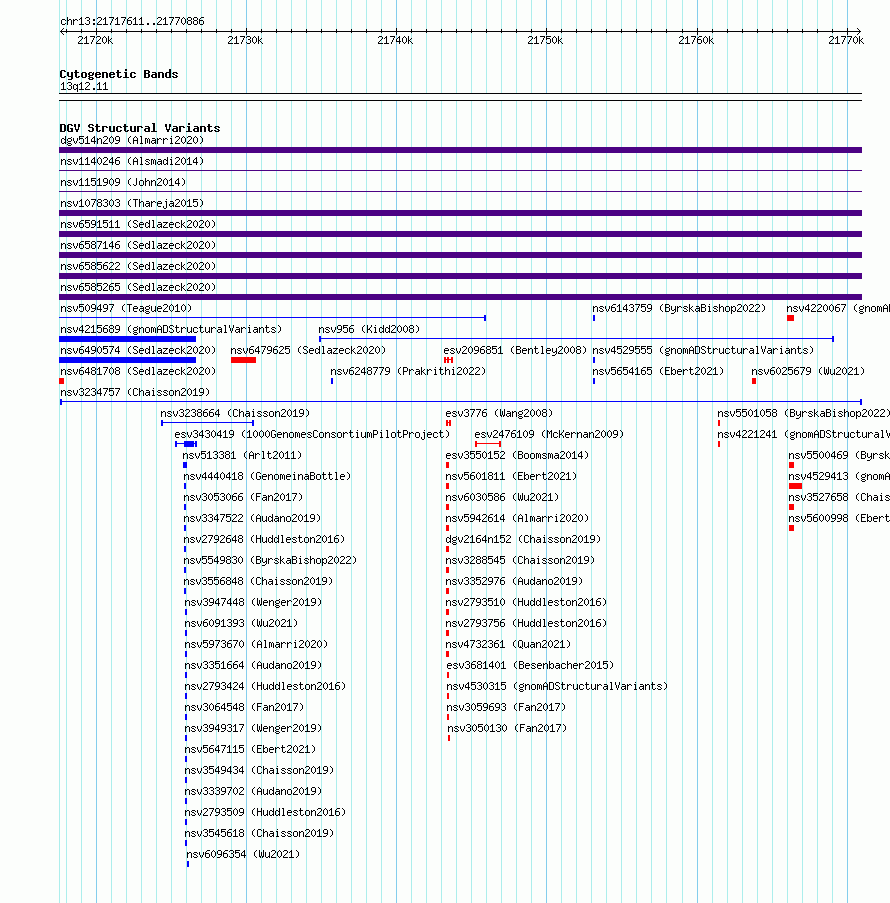Select nsv6481708 (Sedlazeck2020) label
The image size is (890, 903).
pos(138,371)
